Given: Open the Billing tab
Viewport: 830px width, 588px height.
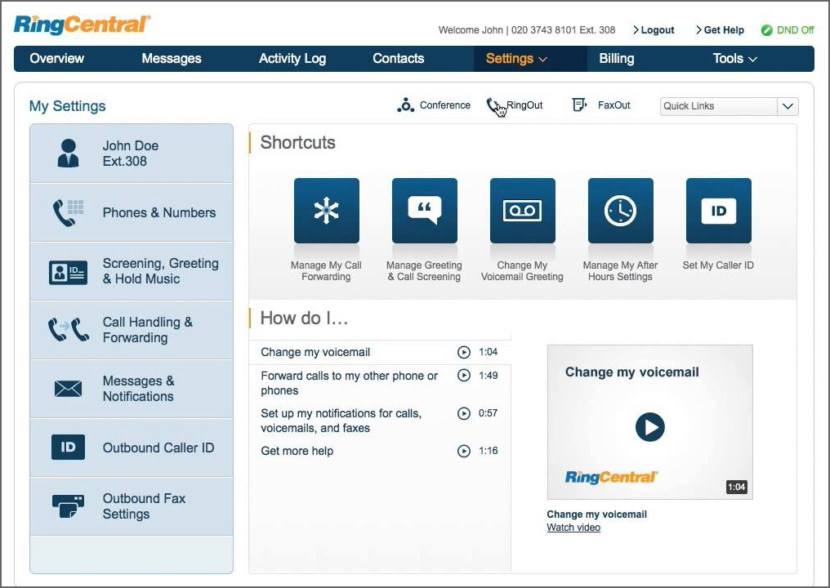Looking at the screenshot, I should [617, 59].
